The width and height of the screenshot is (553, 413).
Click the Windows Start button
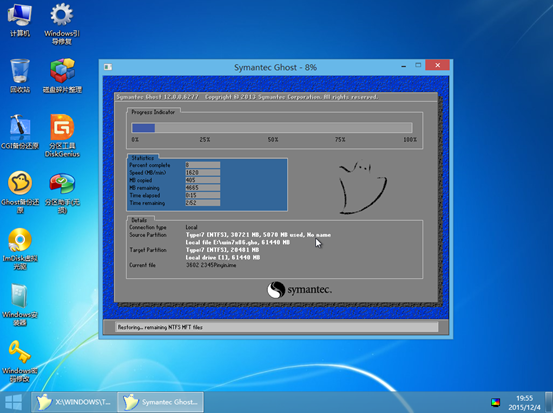pyautogui.click(x=14, y=402)
